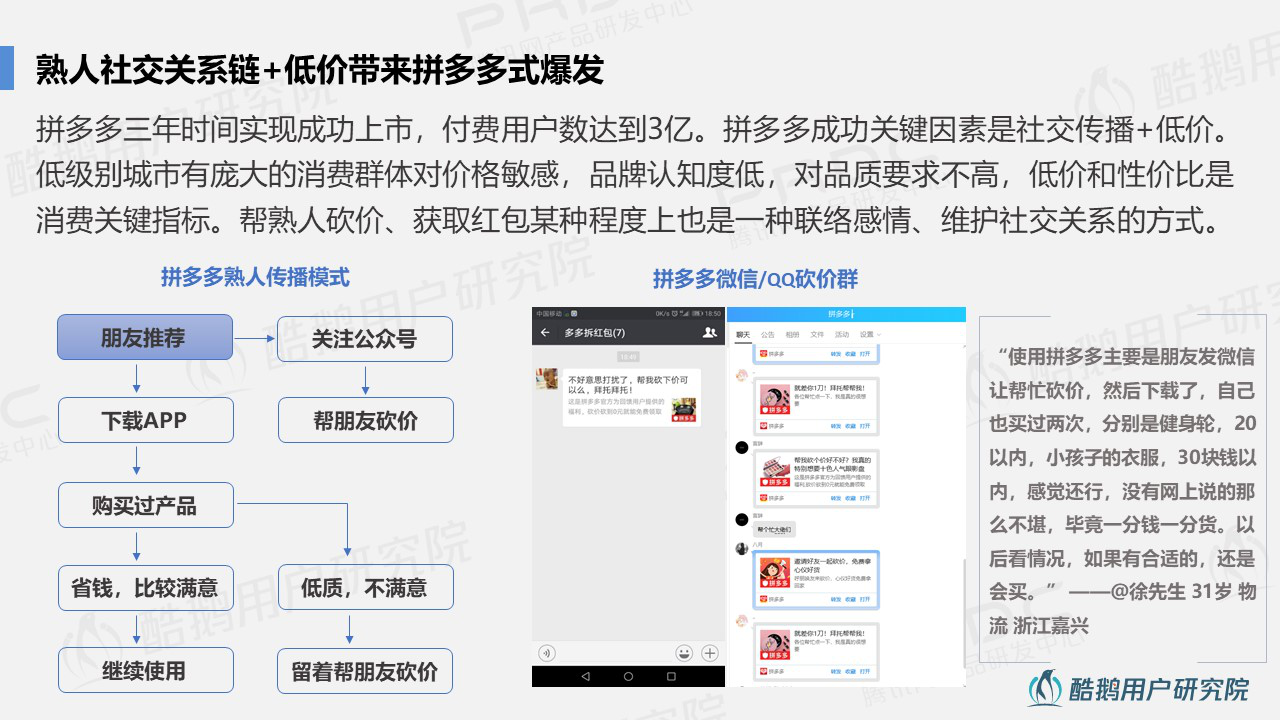Tap the Android home circle navigation button
Viewport: 1280px width, 720px height.
coord(628,676)
